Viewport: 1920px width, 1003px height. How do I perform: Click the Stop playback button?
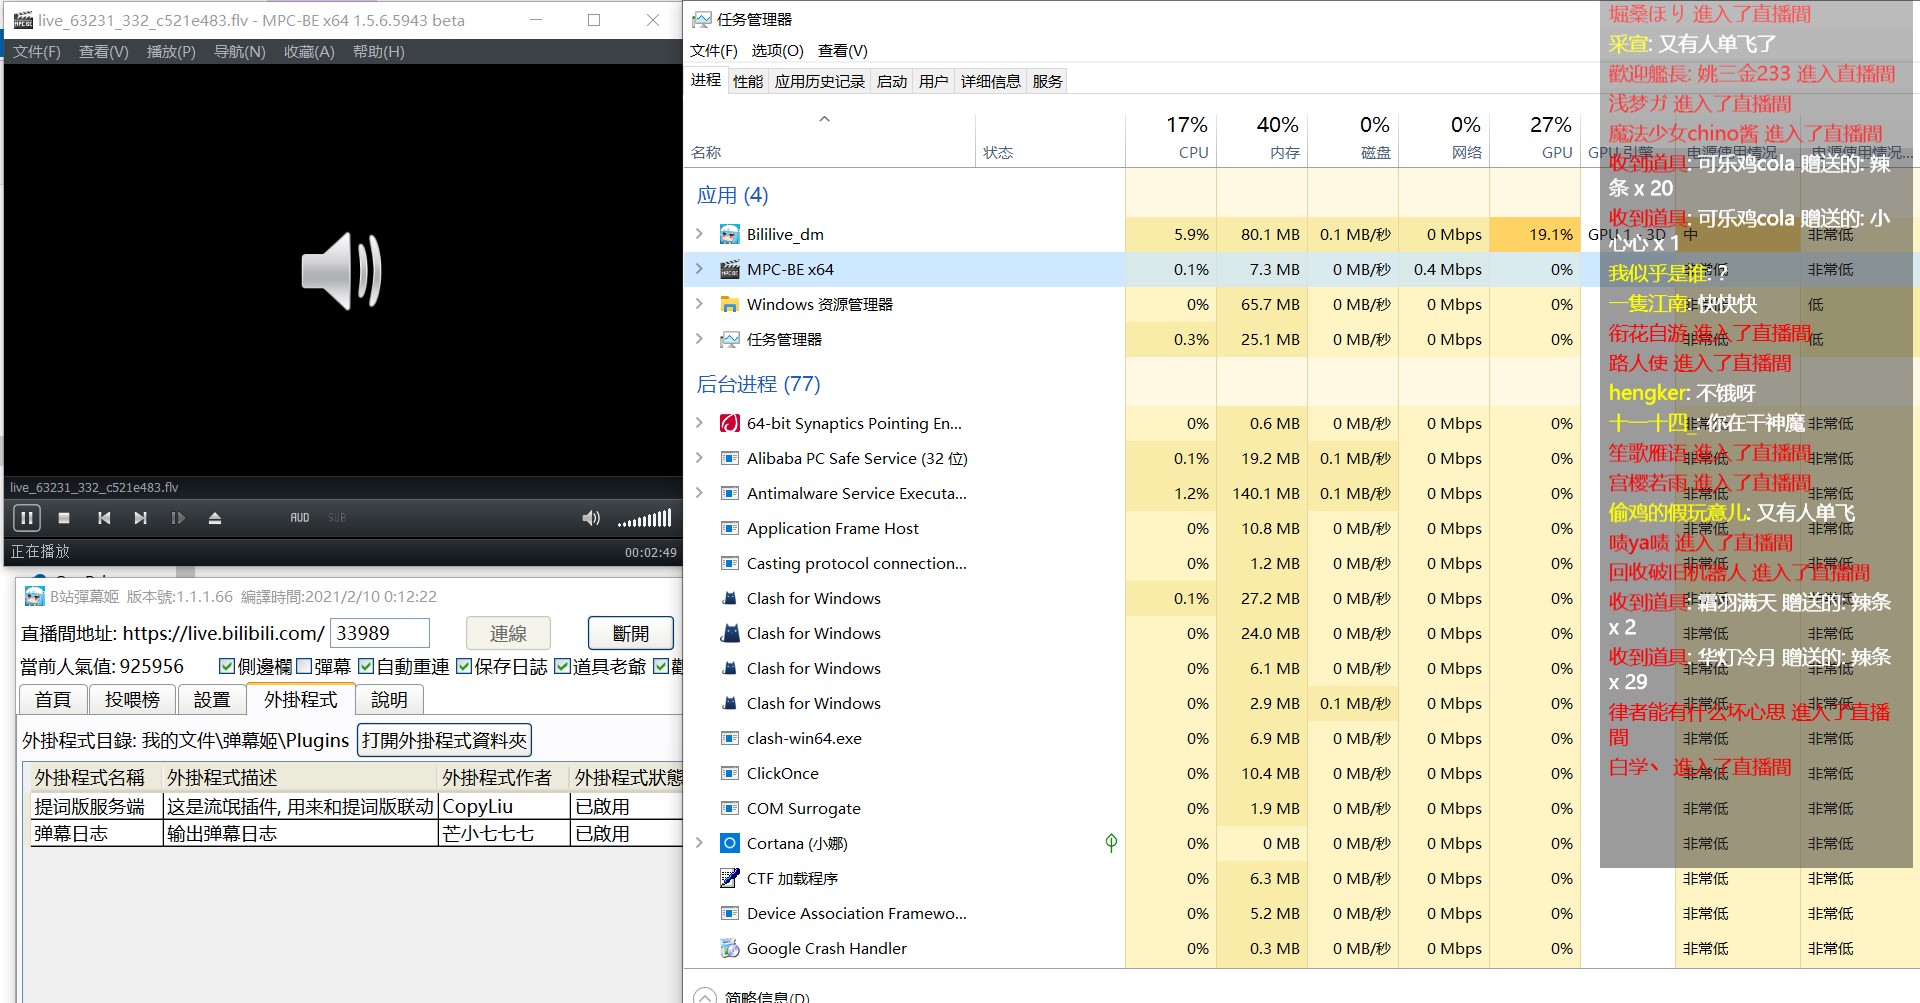click(x=64, y=518)
